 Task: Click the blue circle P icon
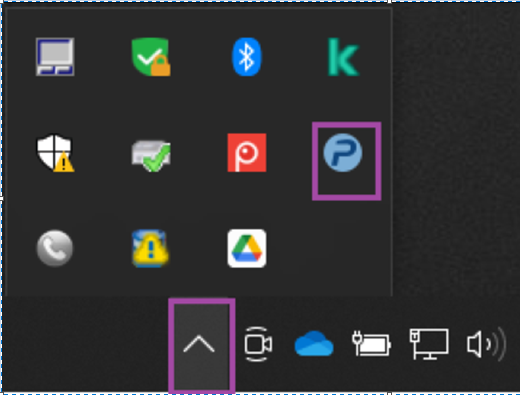click(343, 153)
